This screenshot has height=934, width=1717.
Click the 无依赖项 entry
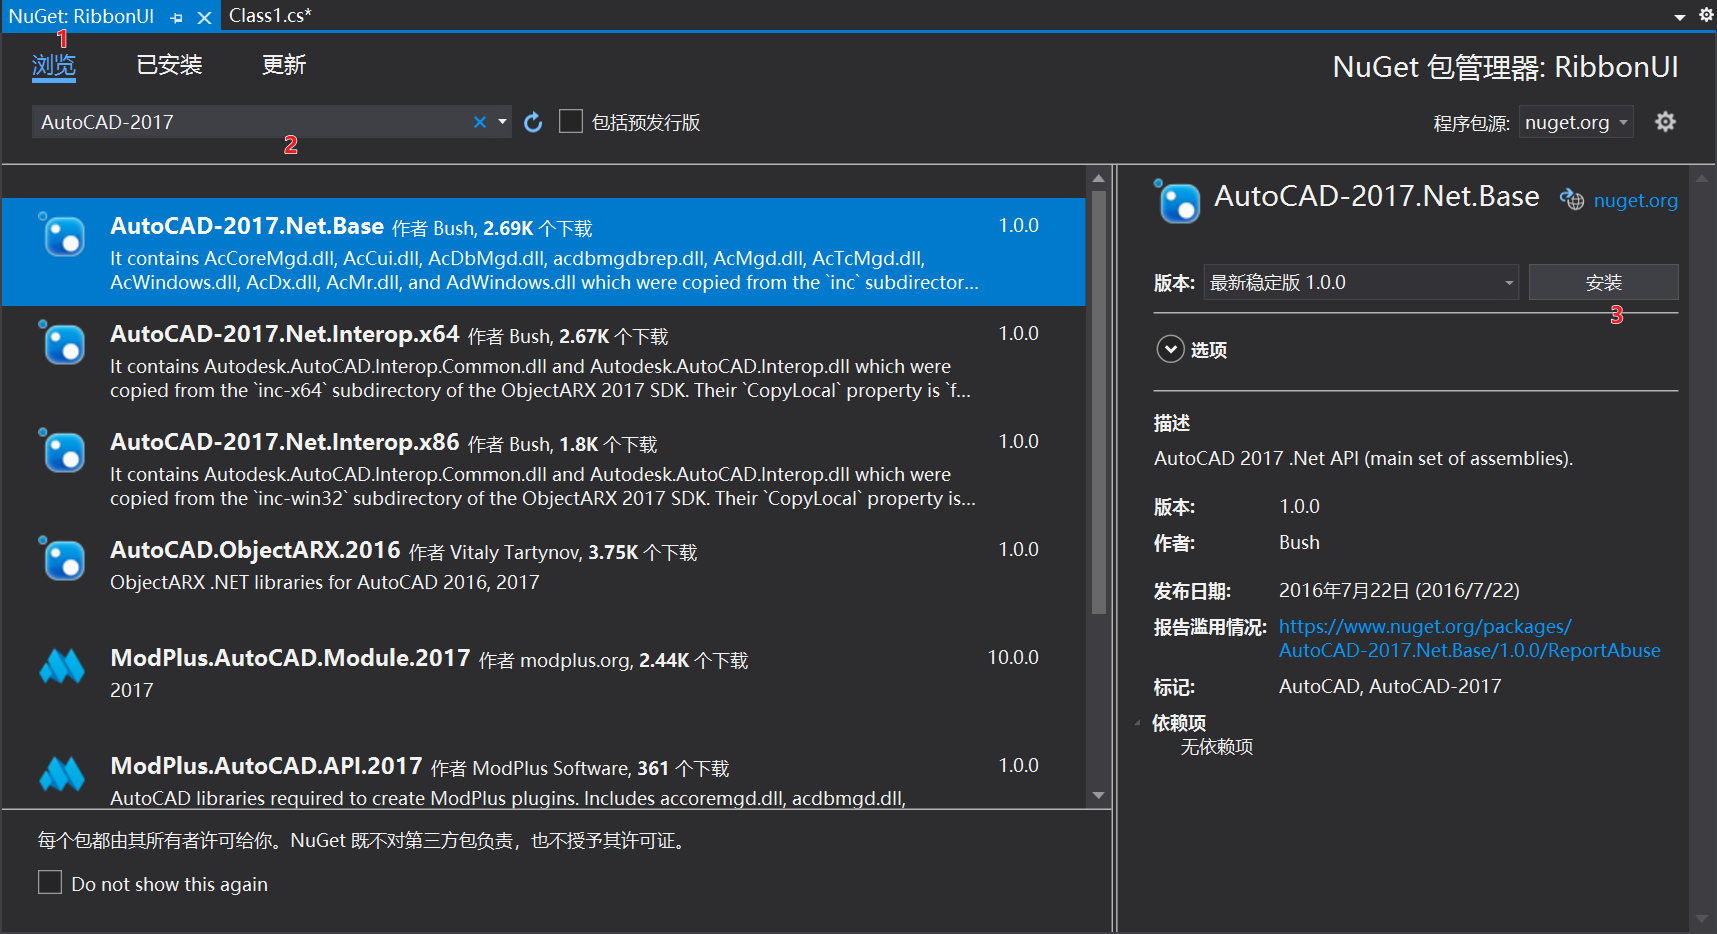[1217, 747]
